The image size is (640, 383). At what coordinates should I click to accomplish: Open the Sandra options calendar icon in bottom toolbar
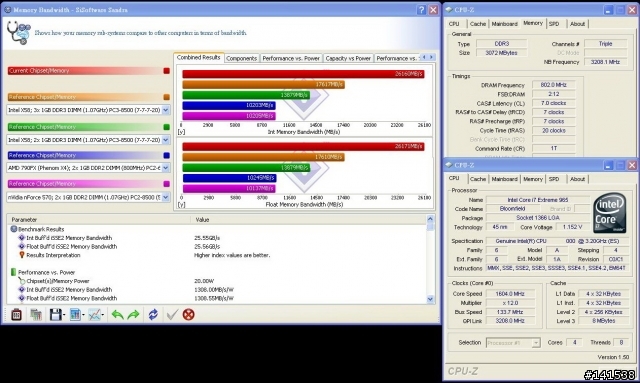[16, 314]
